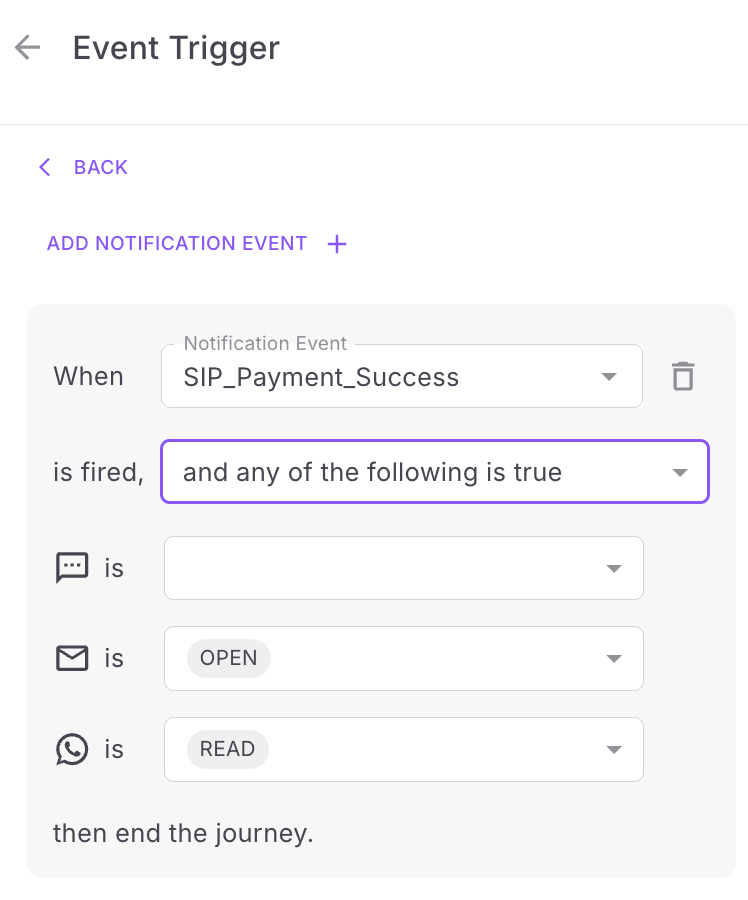
Task: Click the caret in the condition selector
Action: point(680,473)
